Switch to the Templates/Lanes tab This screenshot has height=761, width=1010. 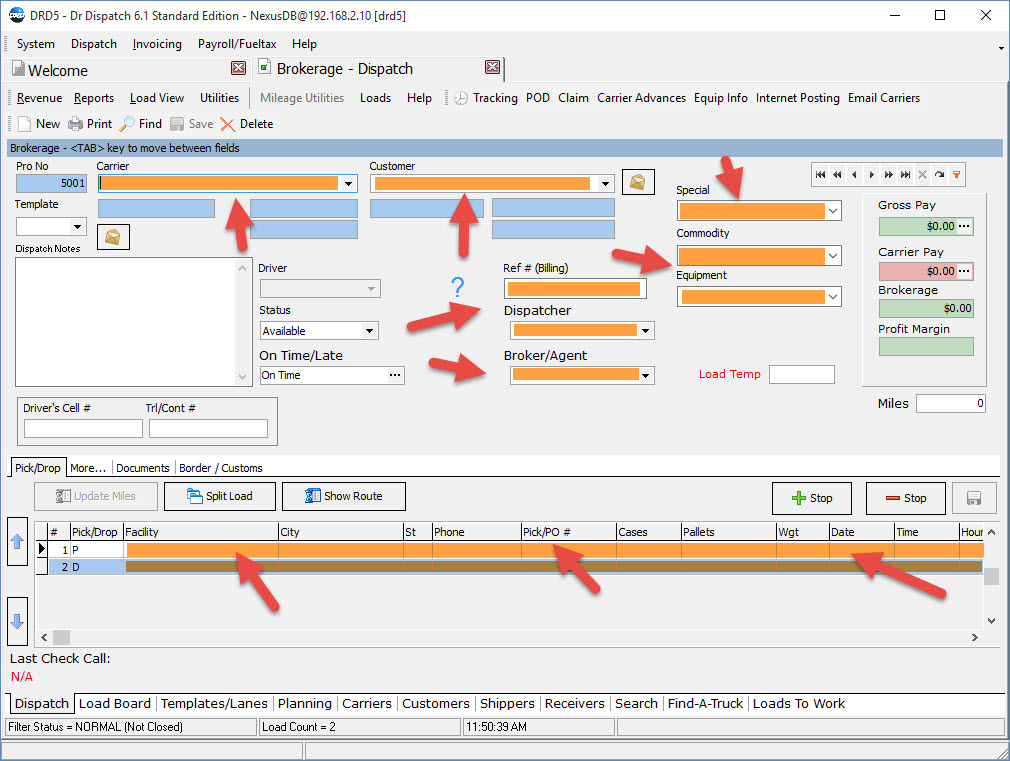214,704
